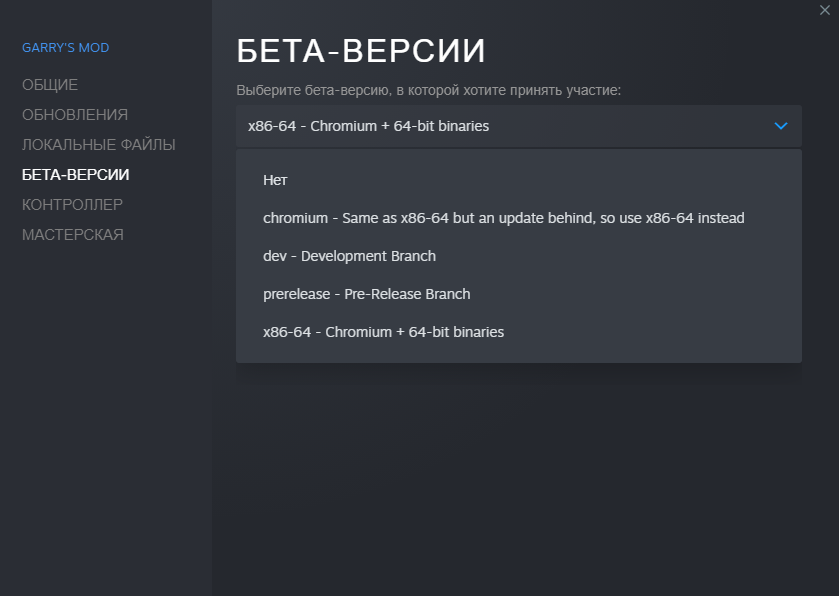Select the БЕТА-ВЕРСИИ sidebar item
The height and width of the screenshot is (596, 839).
76,175
